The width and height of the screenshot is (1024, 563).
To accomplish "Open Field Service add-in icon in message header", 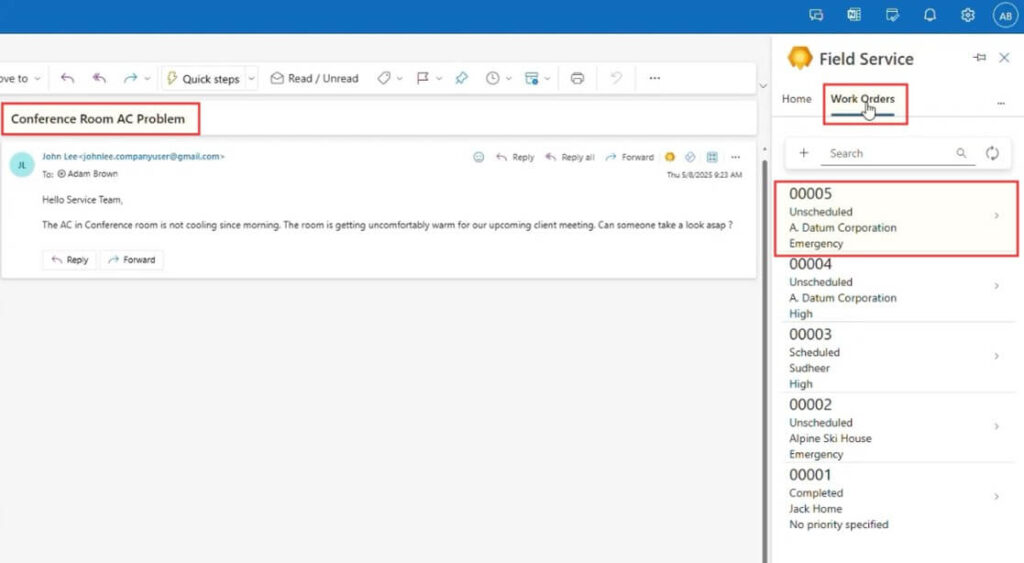I will [669, 157].
